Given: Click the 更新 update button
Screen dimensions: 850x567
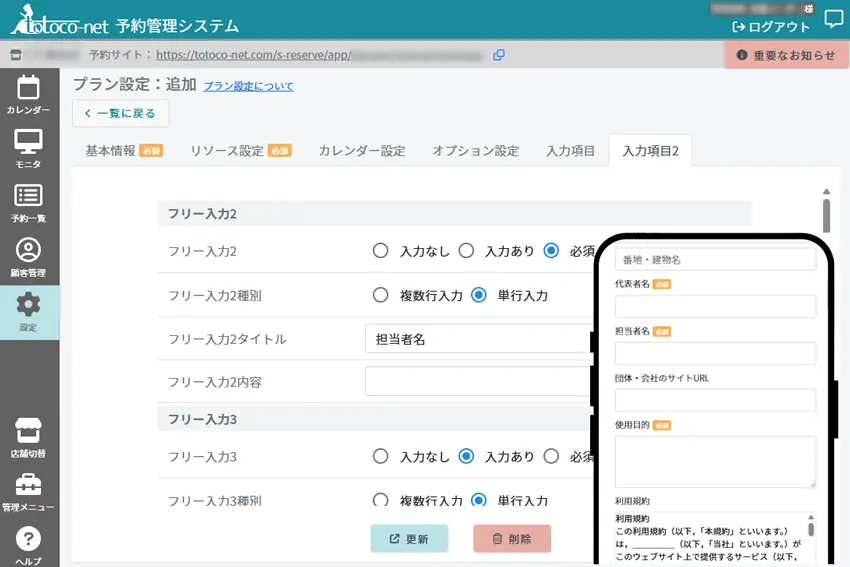Looking at the screenshot, I should 409,538.
